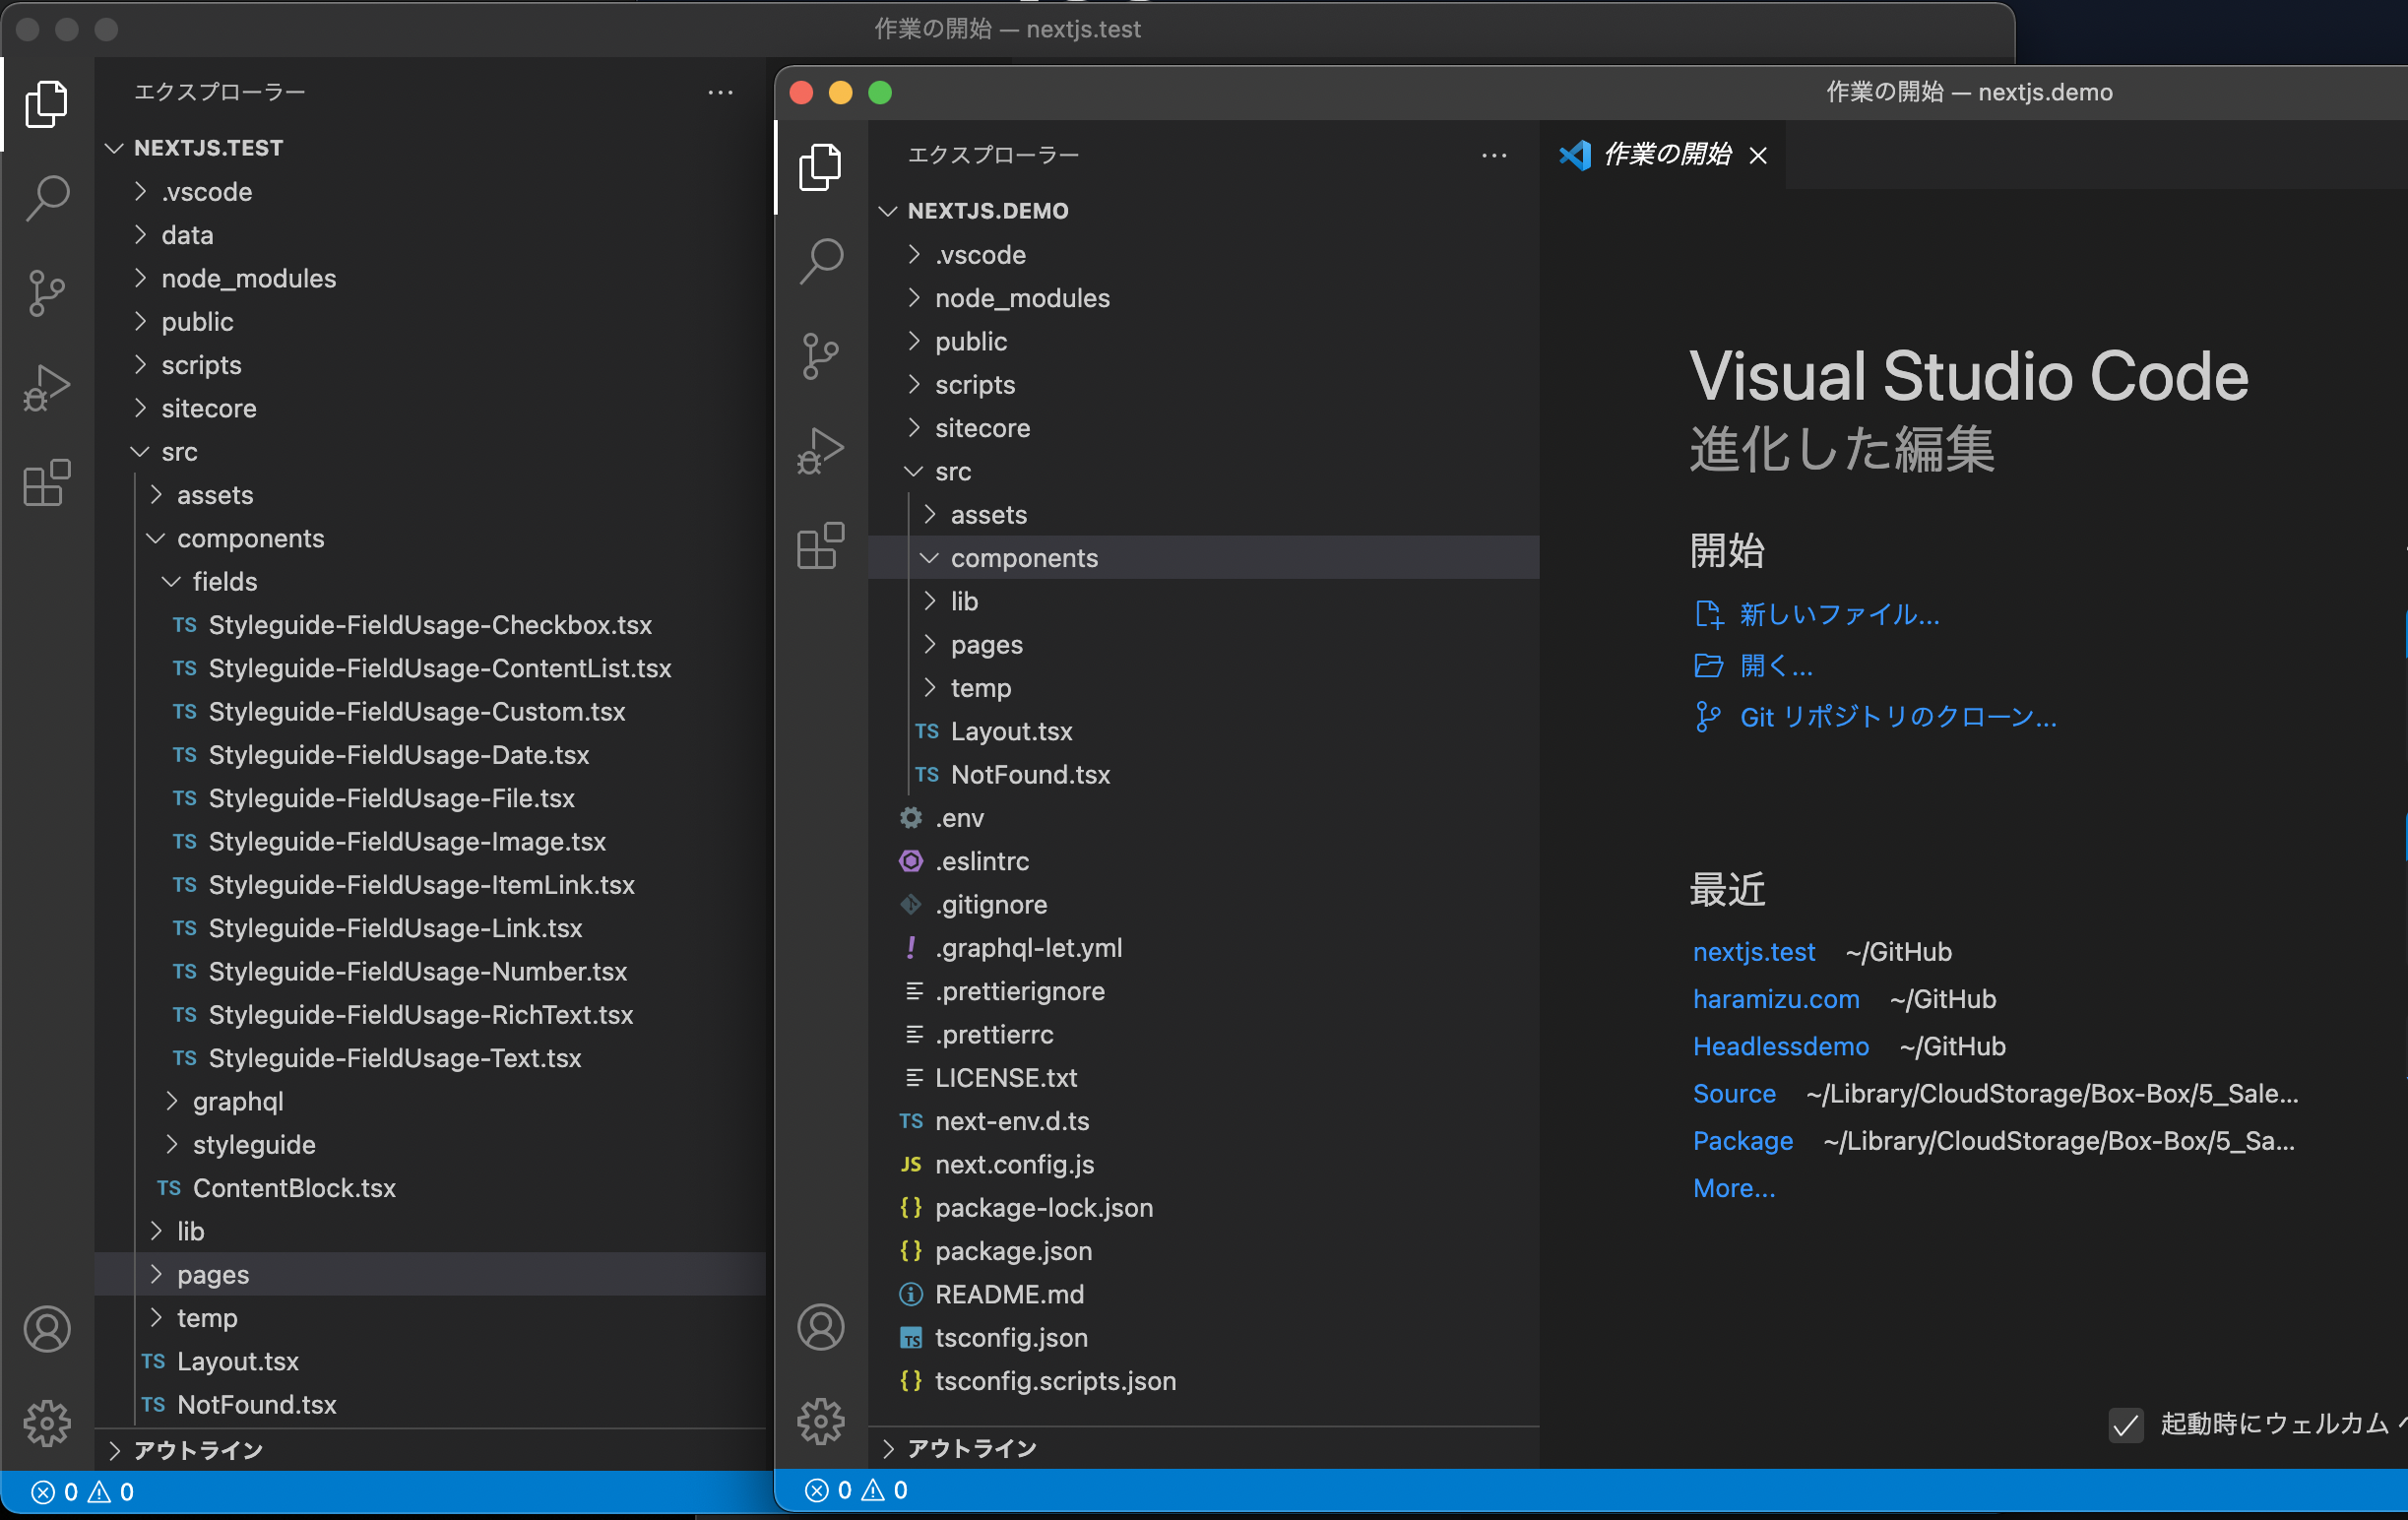Viewport: 2408px width, 1520px height.
Task: Open recent project nextjs.test
Action: (1754, 952)
